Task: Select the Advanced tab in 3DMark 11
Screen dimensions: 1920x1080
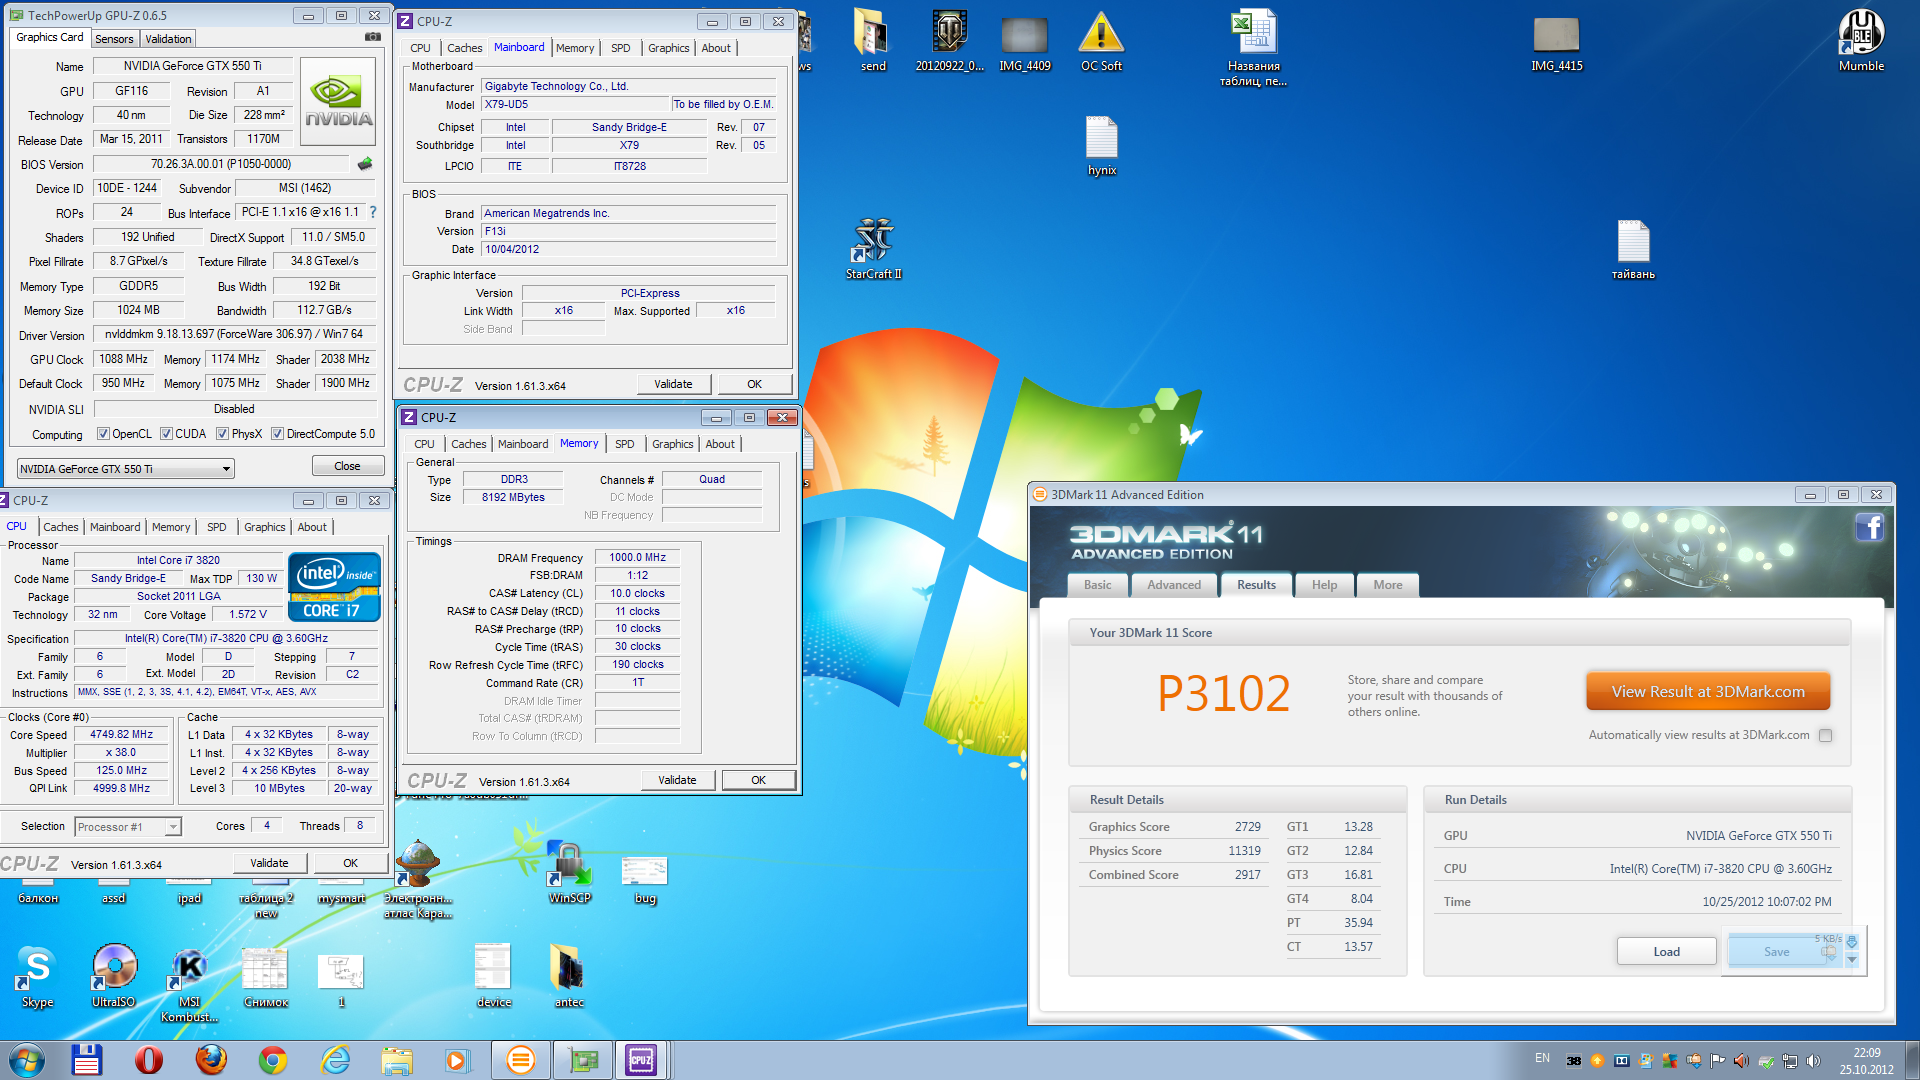Action: pos(1174,585)
